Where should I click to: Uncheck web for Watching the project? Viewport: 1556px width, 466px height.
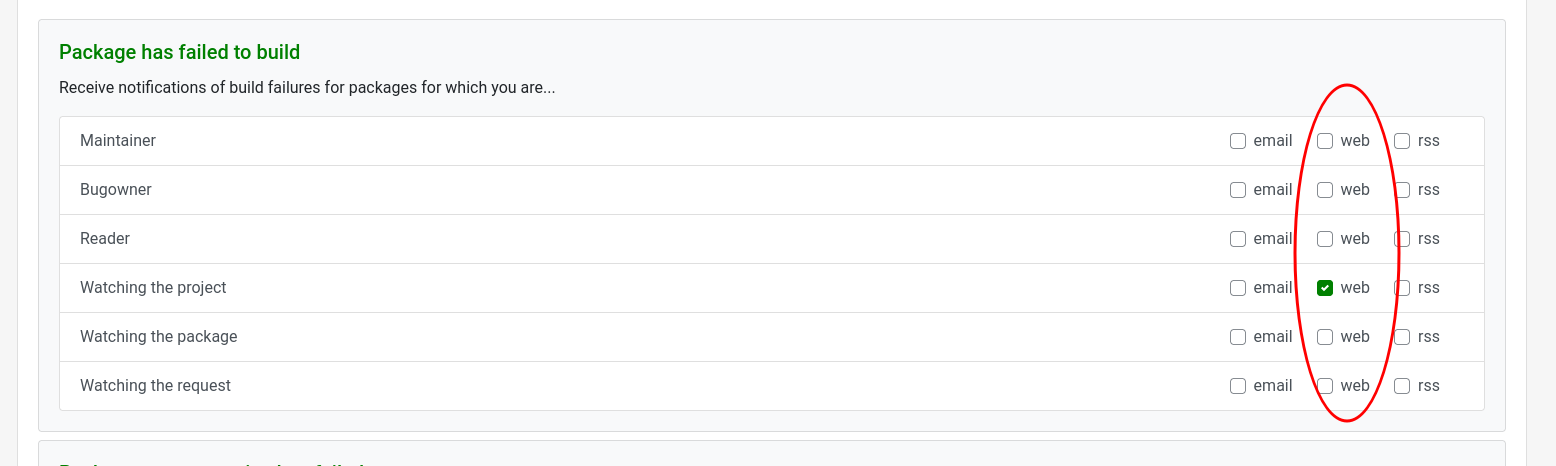[1325, 288]
